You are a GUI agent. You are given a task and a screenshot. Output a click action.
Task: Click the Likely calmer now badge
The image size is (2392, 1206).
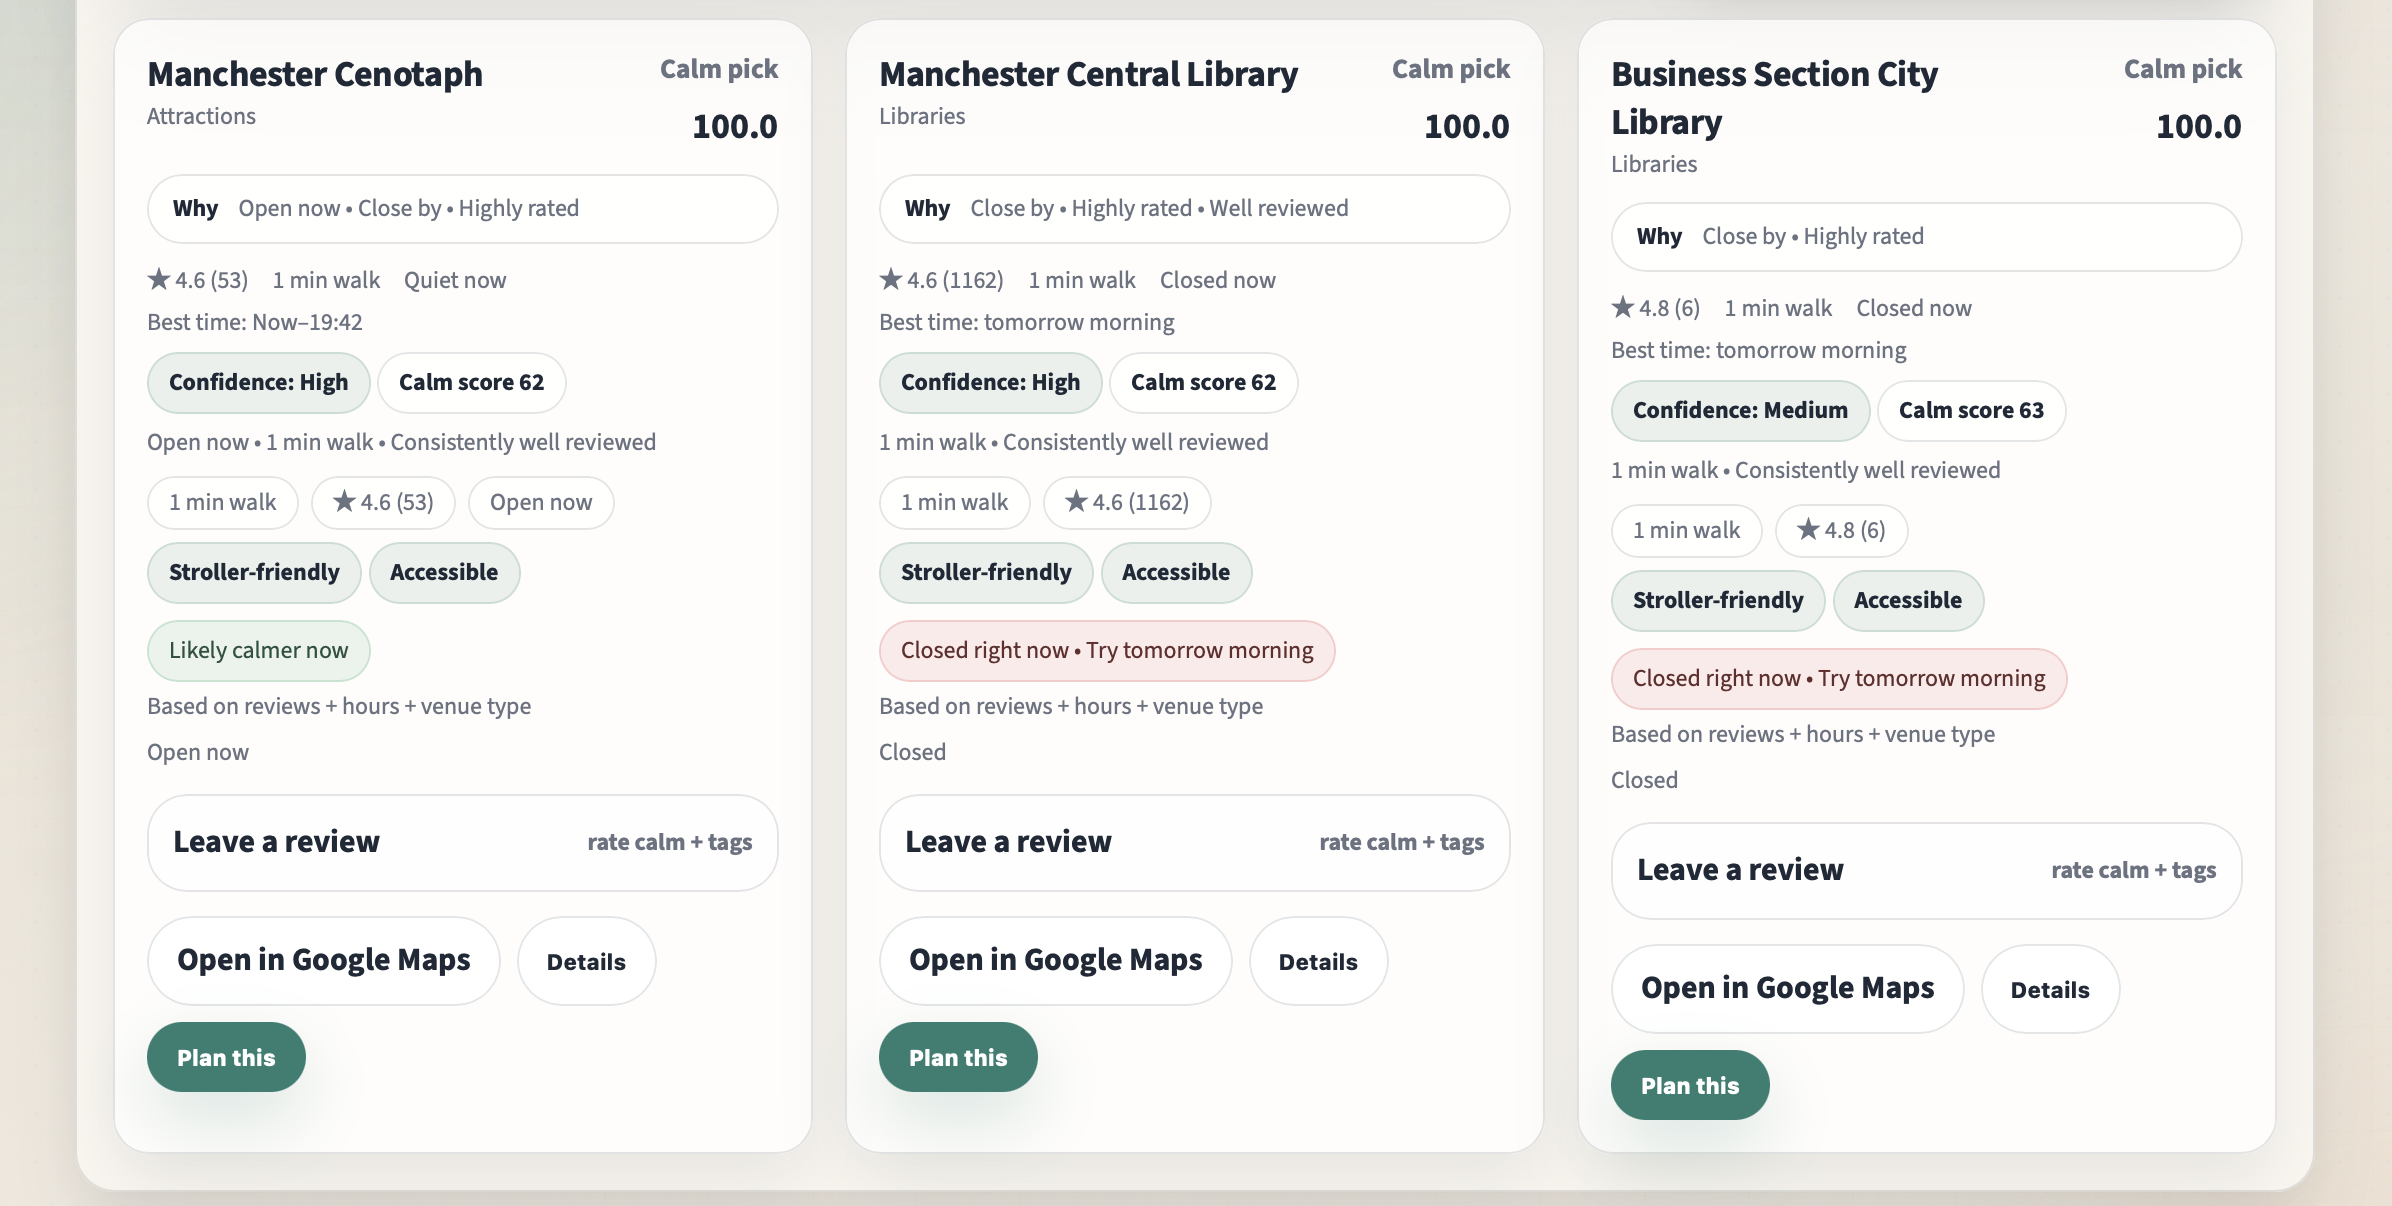(258, 650)
